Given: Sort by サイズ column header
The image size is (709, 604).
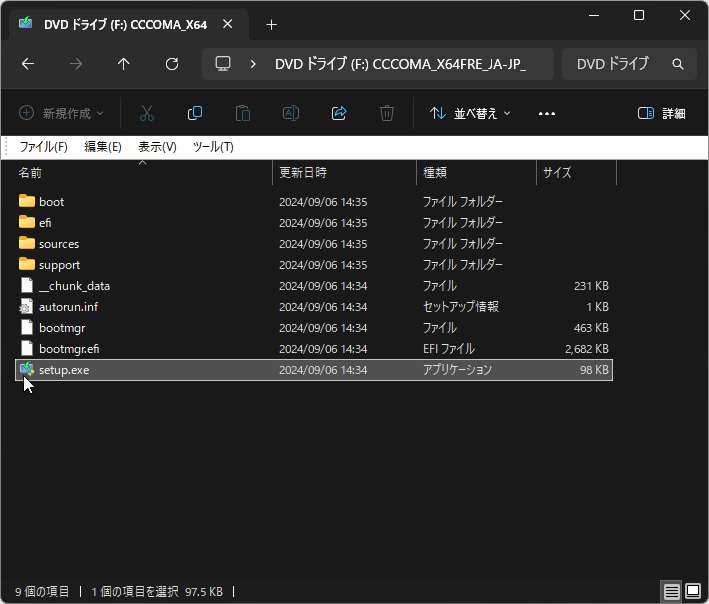Looking at the screenshot, I should (x=557, y=173).
